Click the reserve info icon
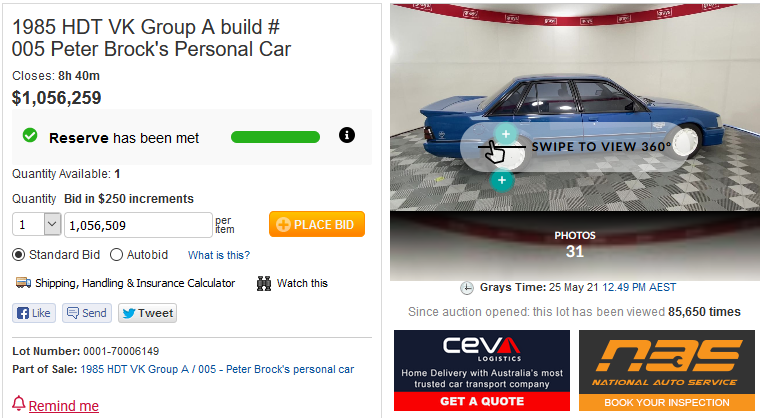The width and height of the screenshot is (760, 418). tap(347, 135)
